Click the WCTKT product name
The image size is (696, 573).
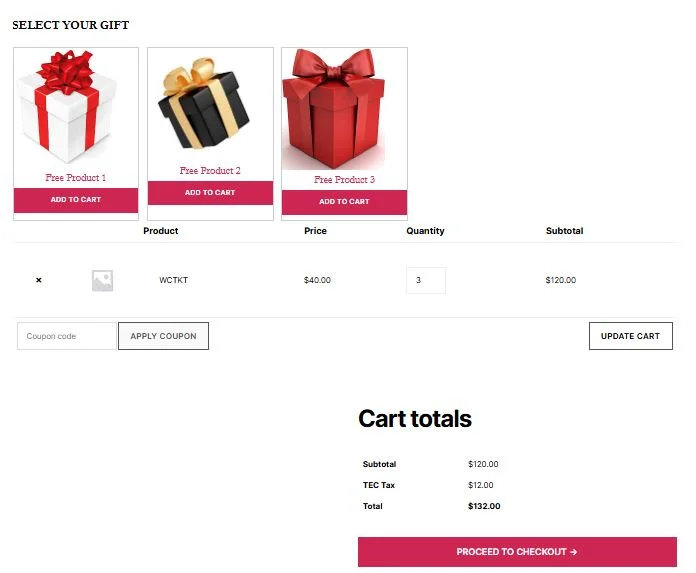173,281
